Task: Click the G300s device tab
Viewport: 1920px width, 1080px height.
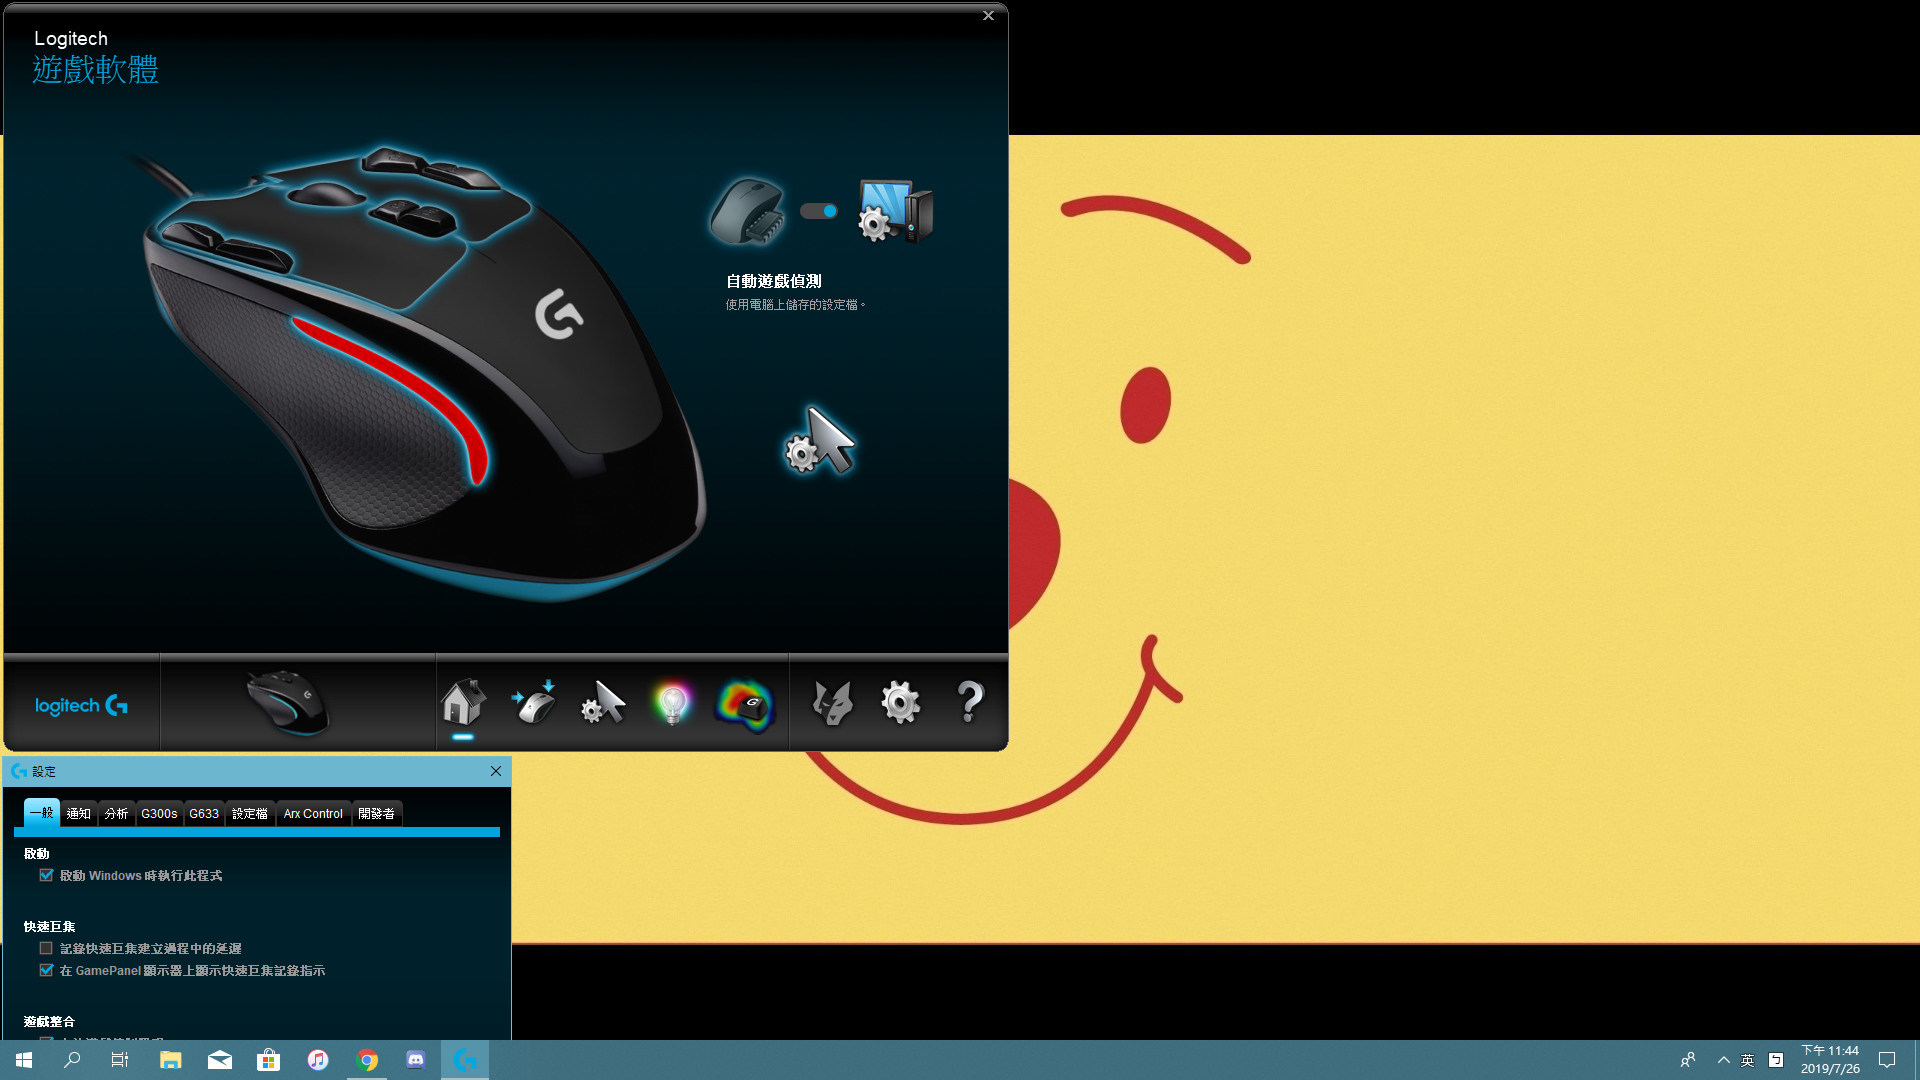Action: 158,812
